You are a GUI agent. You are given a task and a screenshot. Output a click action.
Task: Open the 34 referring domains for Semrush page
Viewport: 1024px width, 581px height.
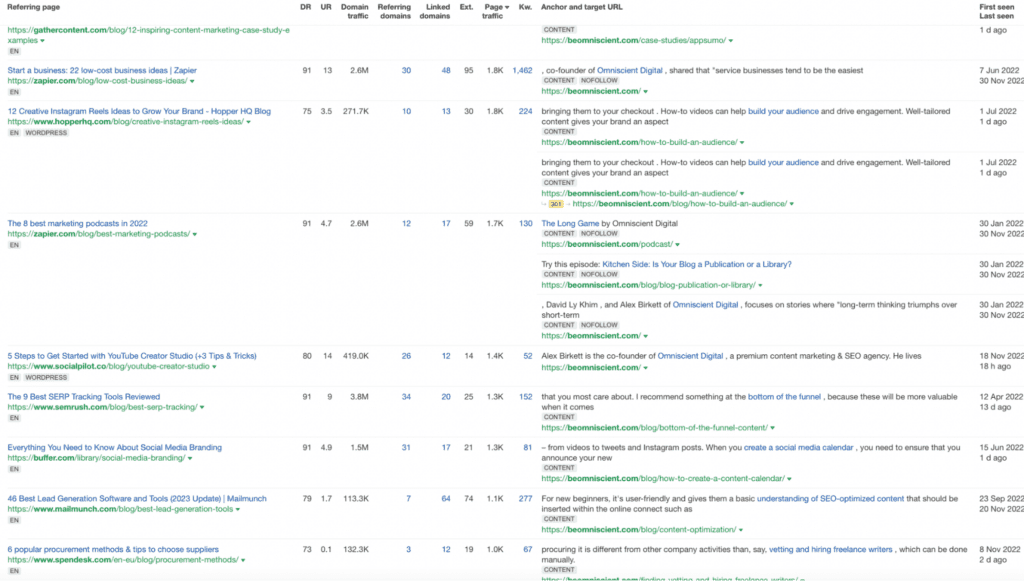tap(406, 396)
